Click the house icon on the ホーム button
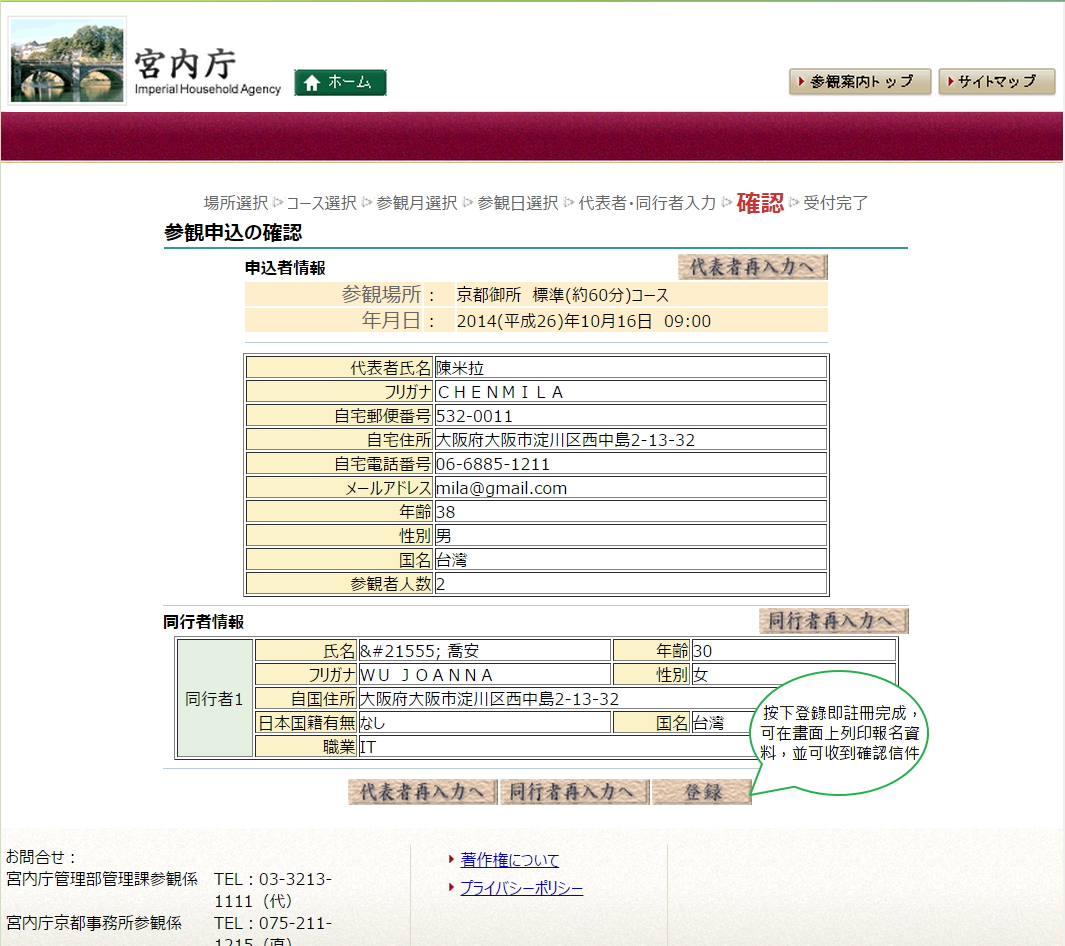Screen dimensions: 1065x946 [x=312, y=83]
